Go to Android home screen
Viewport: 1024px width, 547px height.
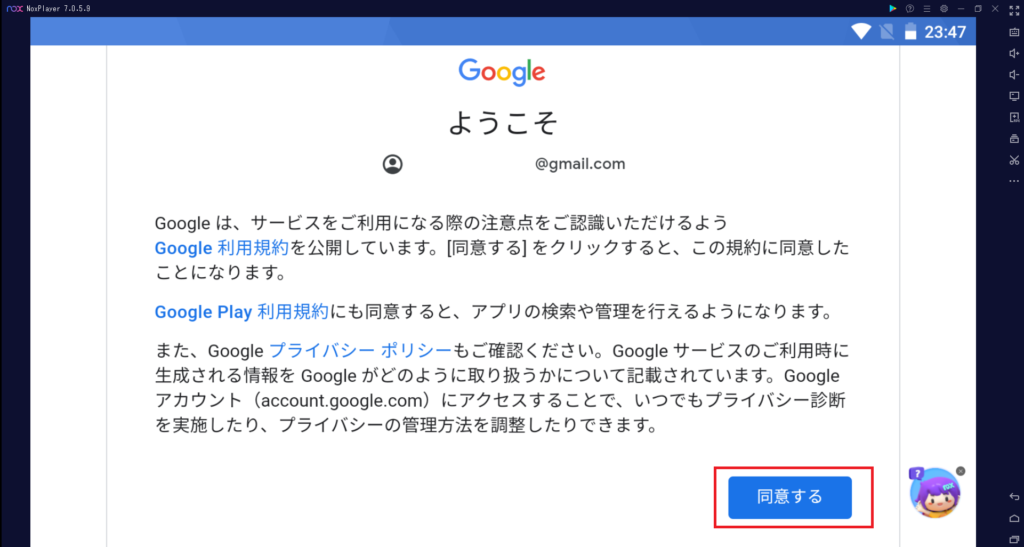click(1014, 518)
